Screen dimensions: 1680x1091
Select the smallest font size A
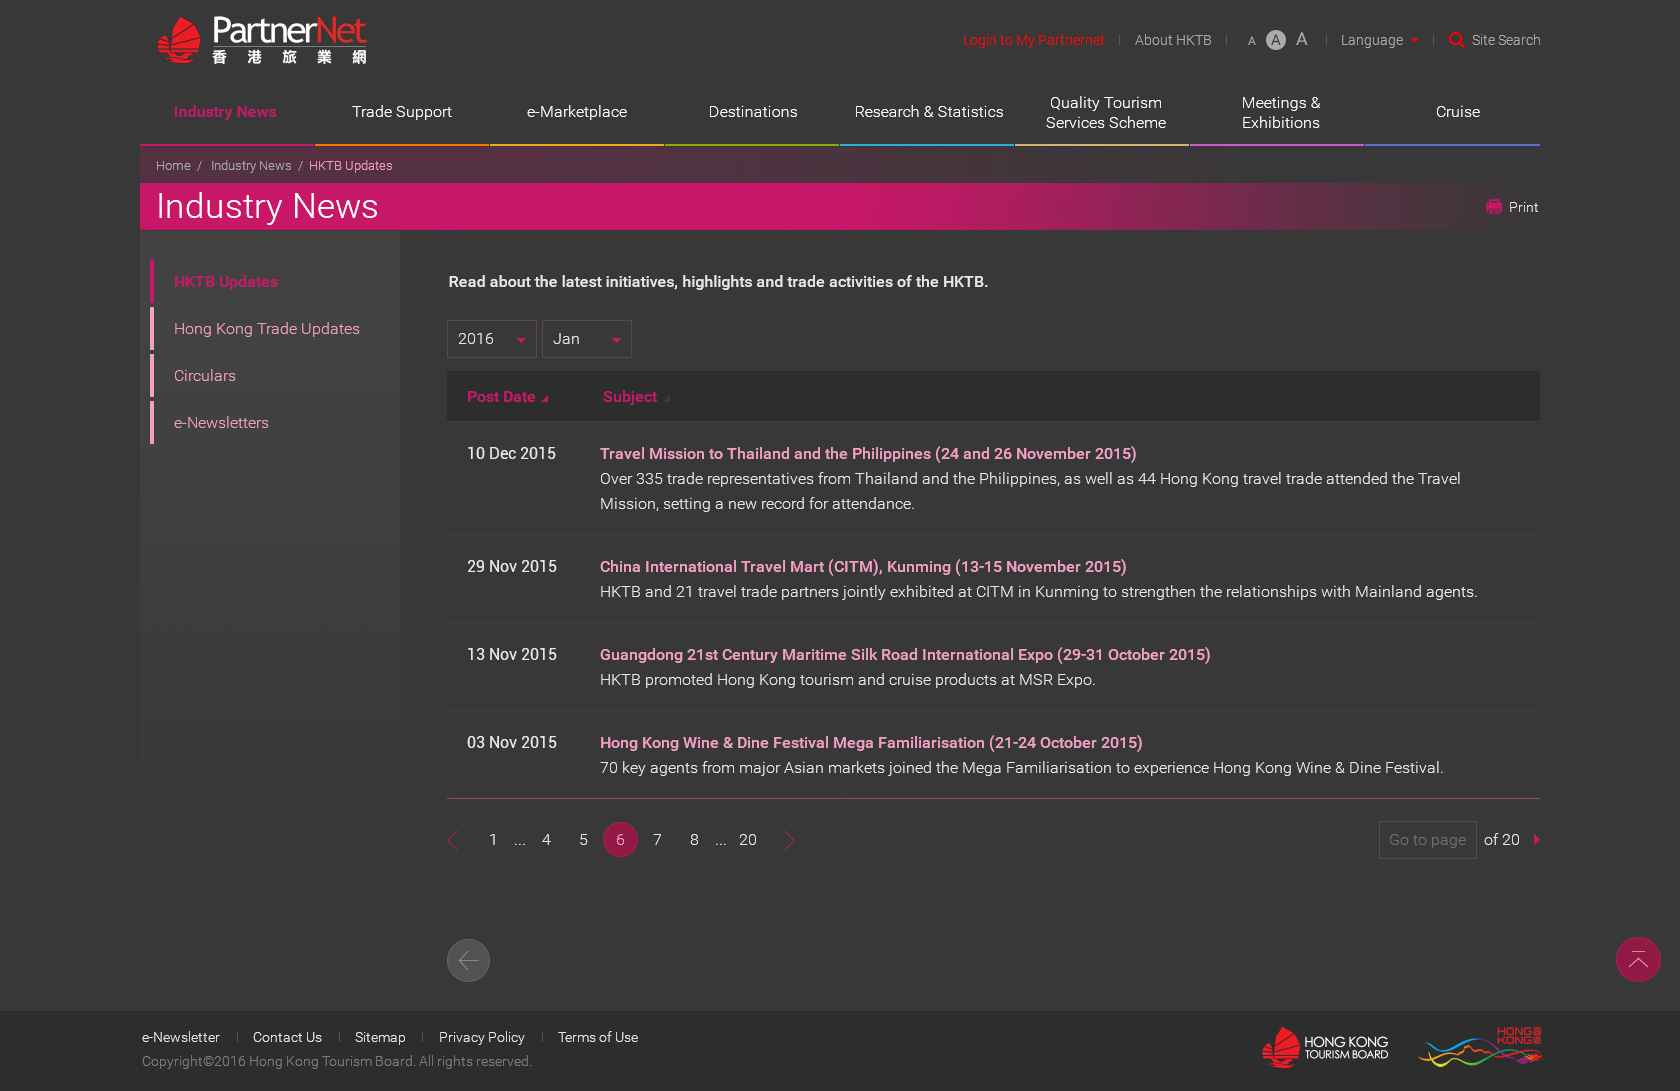pos(1251,41)
